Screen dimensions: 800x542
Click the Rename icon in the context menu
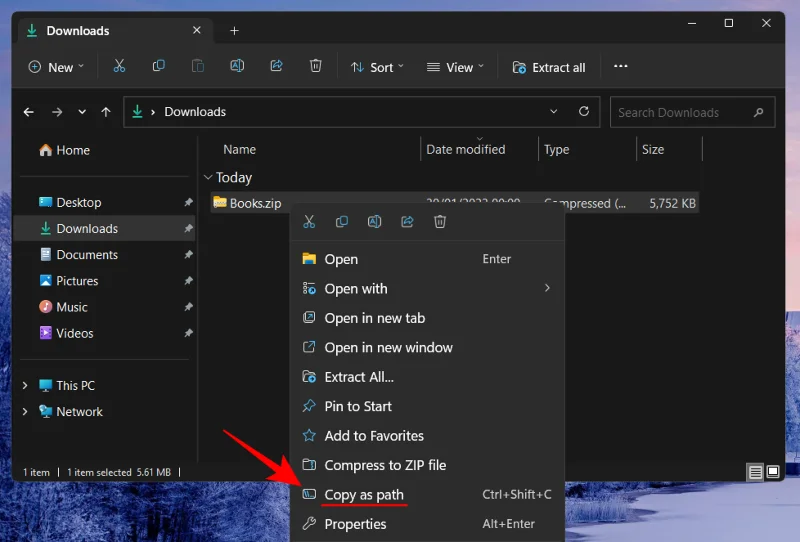tap(374, 222)
